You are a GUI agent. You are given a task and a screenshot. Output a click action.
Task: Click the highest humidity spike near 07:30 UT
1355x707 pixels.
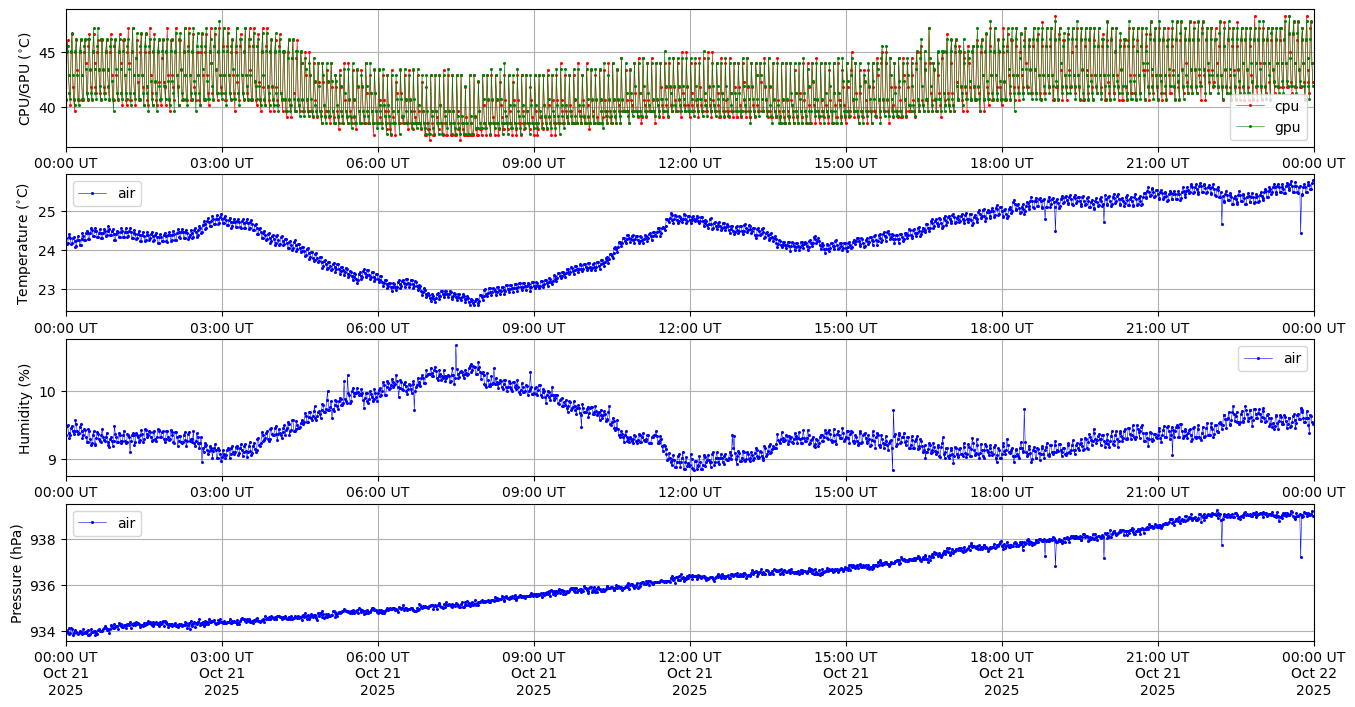pyautogui.click(x=456, y=345)
